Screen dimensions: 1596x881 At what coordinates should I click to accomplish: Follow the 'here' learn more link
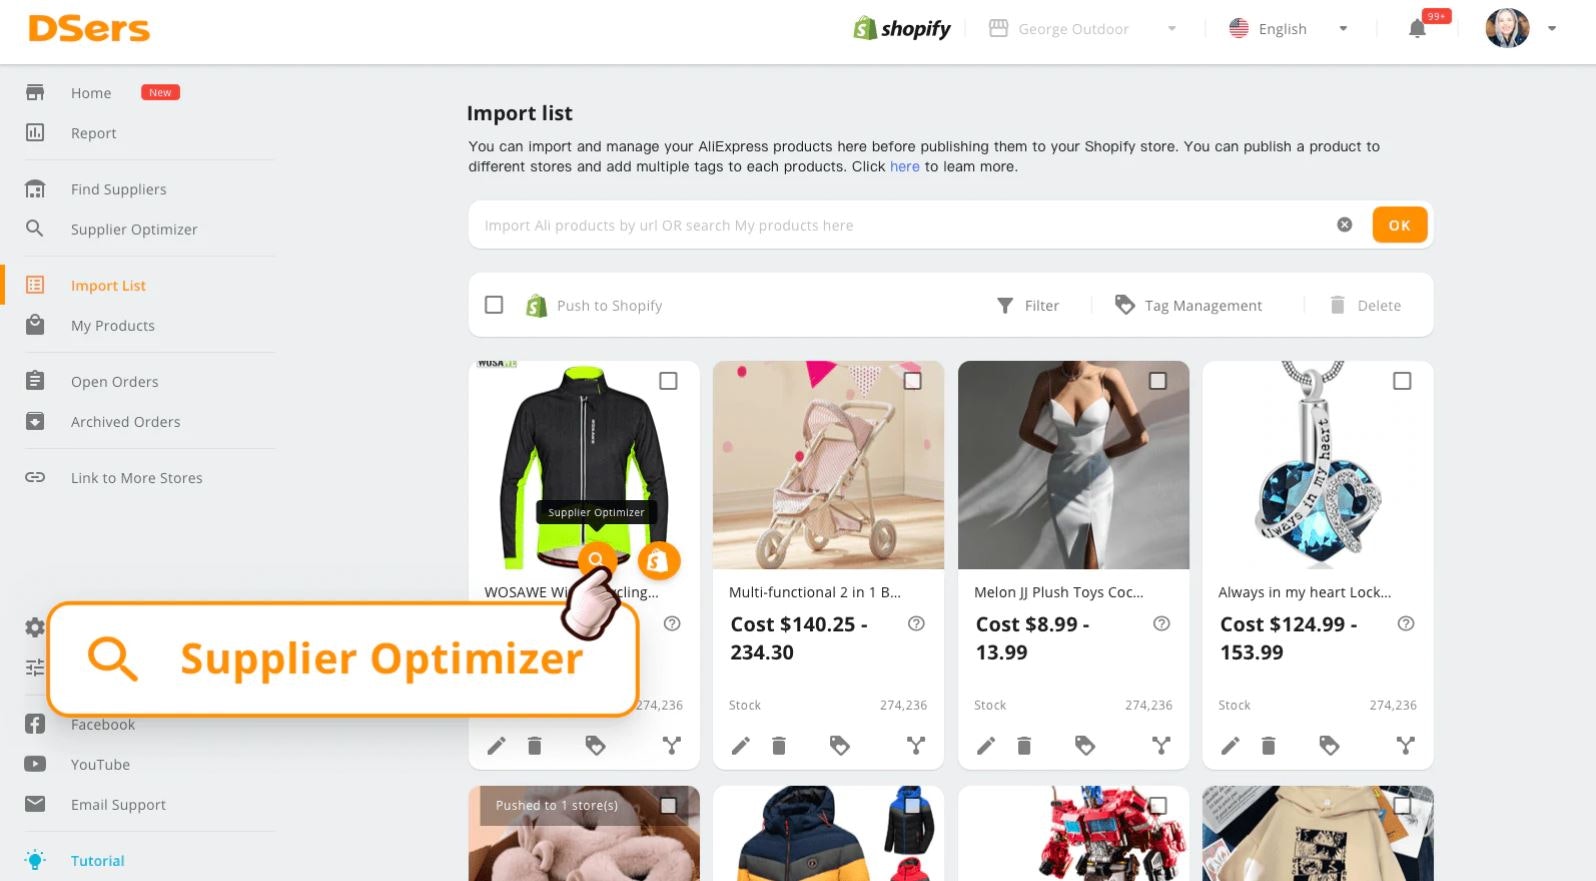[x=905, y=167]
